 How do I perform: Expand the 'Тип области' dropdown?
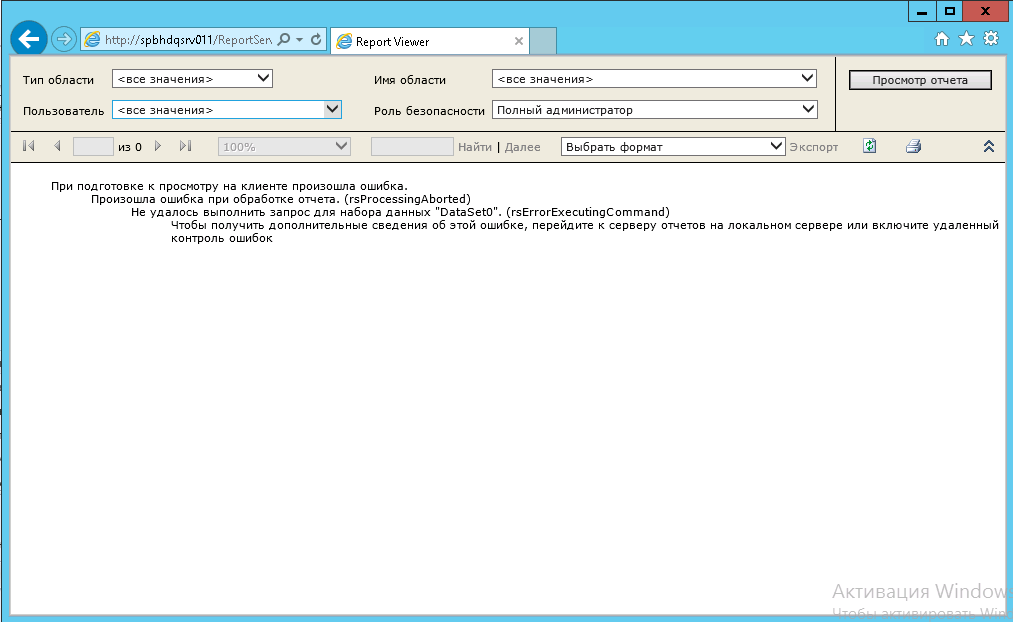(x=263, y=79)
